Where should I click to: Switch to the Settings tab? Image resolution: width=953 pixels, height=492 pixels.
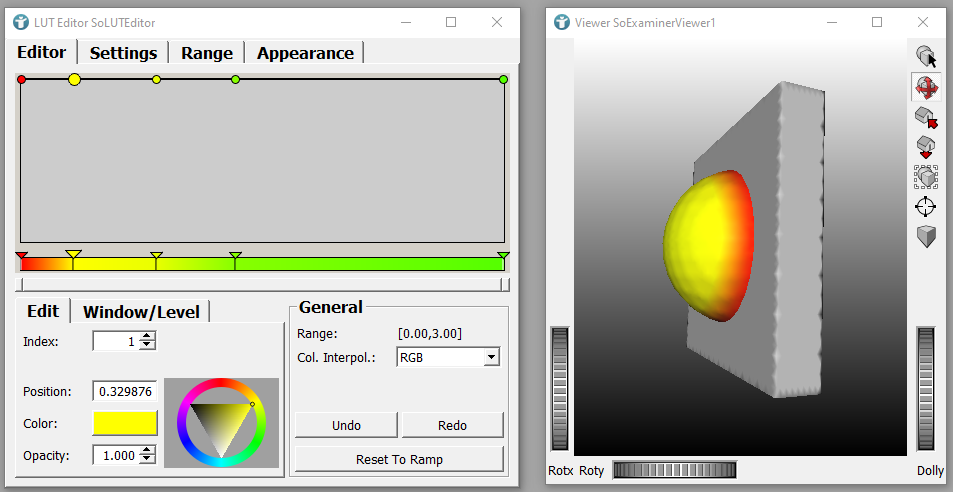(x=123, y=53)
